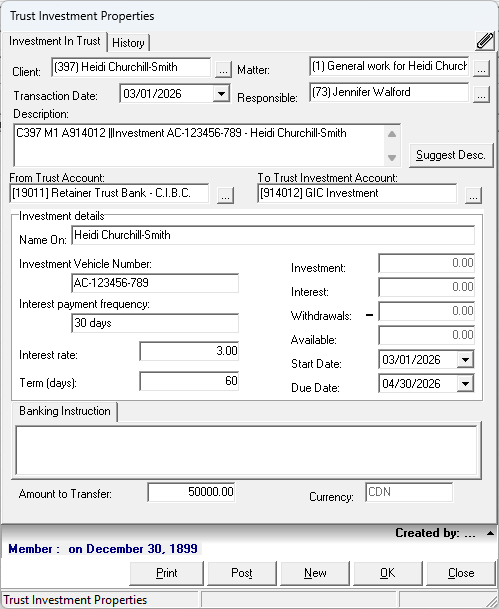
Task: Open the Start Date dropdown calendar
Action: pos(465,360)
